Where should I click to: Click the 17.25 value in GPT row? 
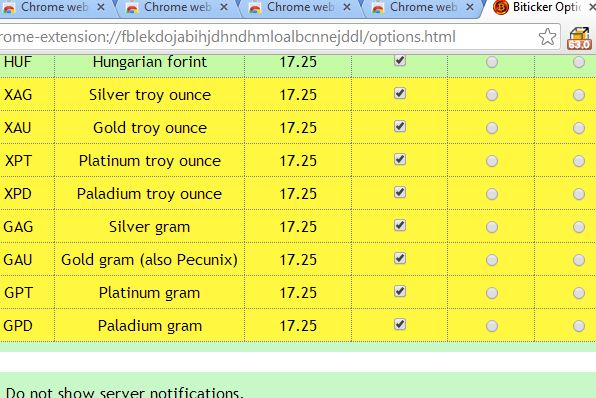coord(298,293)
